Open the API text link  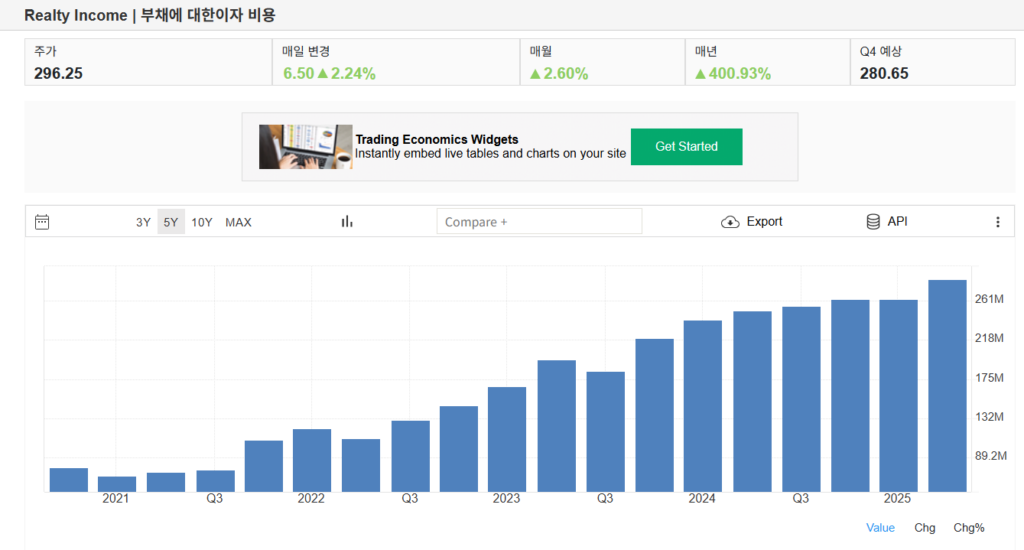pyautogui.click(x=897, y=222)
